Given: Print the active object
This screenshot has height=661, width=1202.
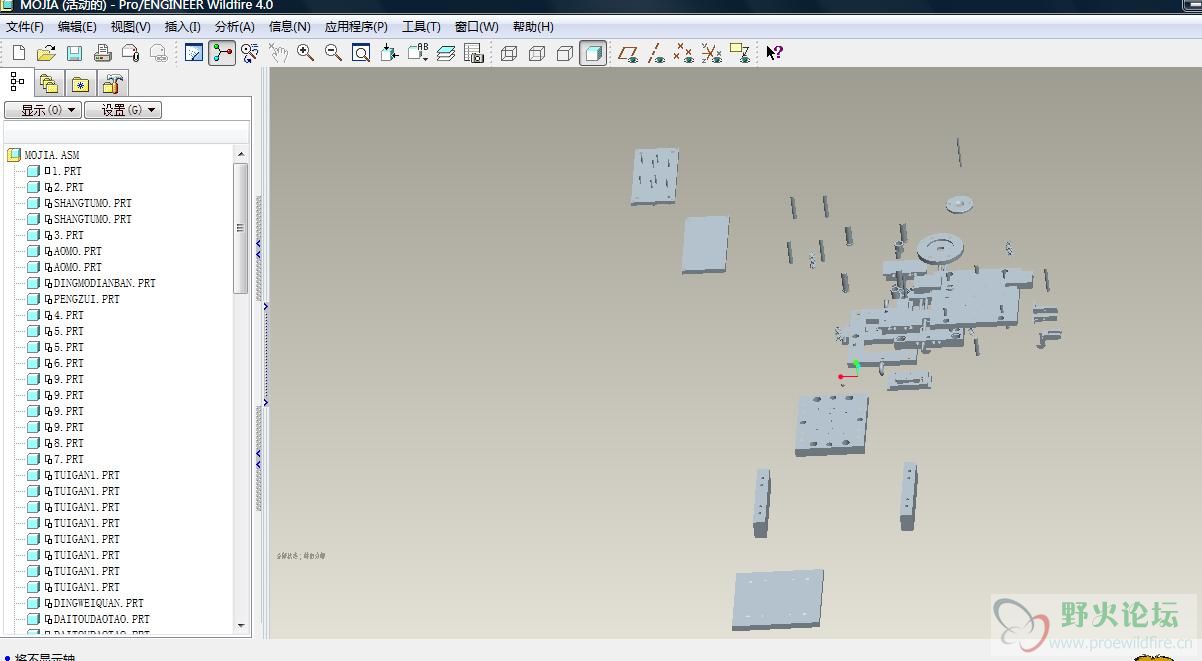Looking at the screenshot, I should coord(102,53).
